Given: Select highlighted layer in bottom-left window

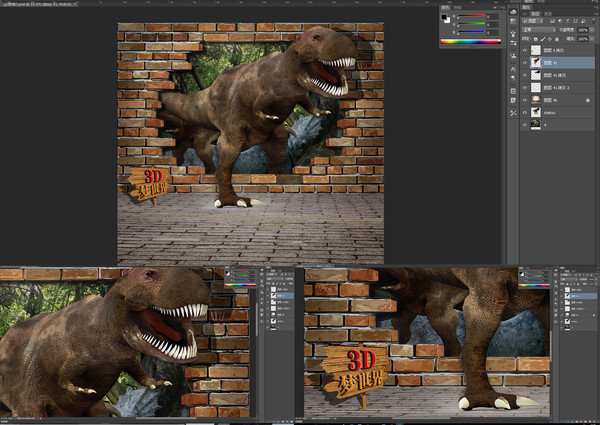Looking at the screenshot, I should 280,296.
